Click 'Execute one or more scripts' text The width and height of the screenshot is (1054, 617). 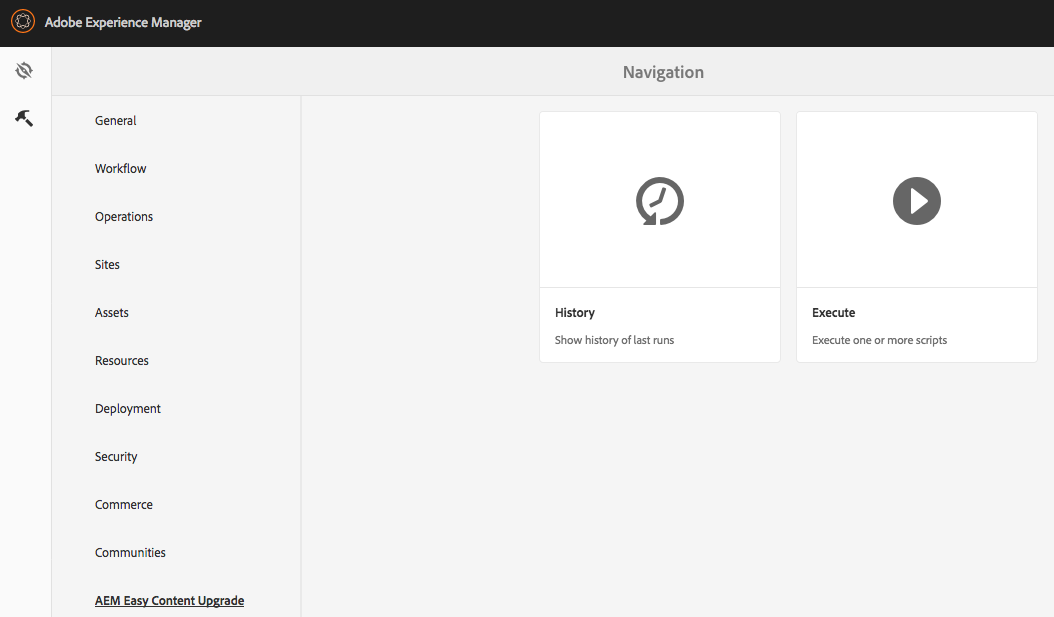point(879,340)
